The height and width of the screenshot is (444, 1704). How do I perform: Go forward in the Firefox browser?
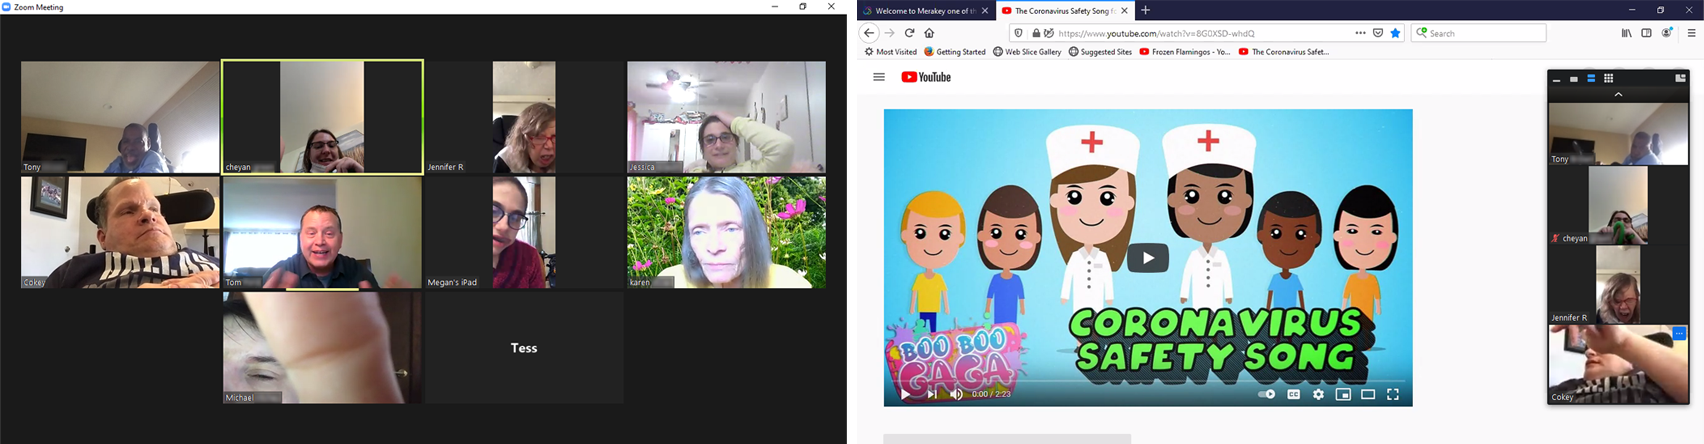click(x=889, y=33)
